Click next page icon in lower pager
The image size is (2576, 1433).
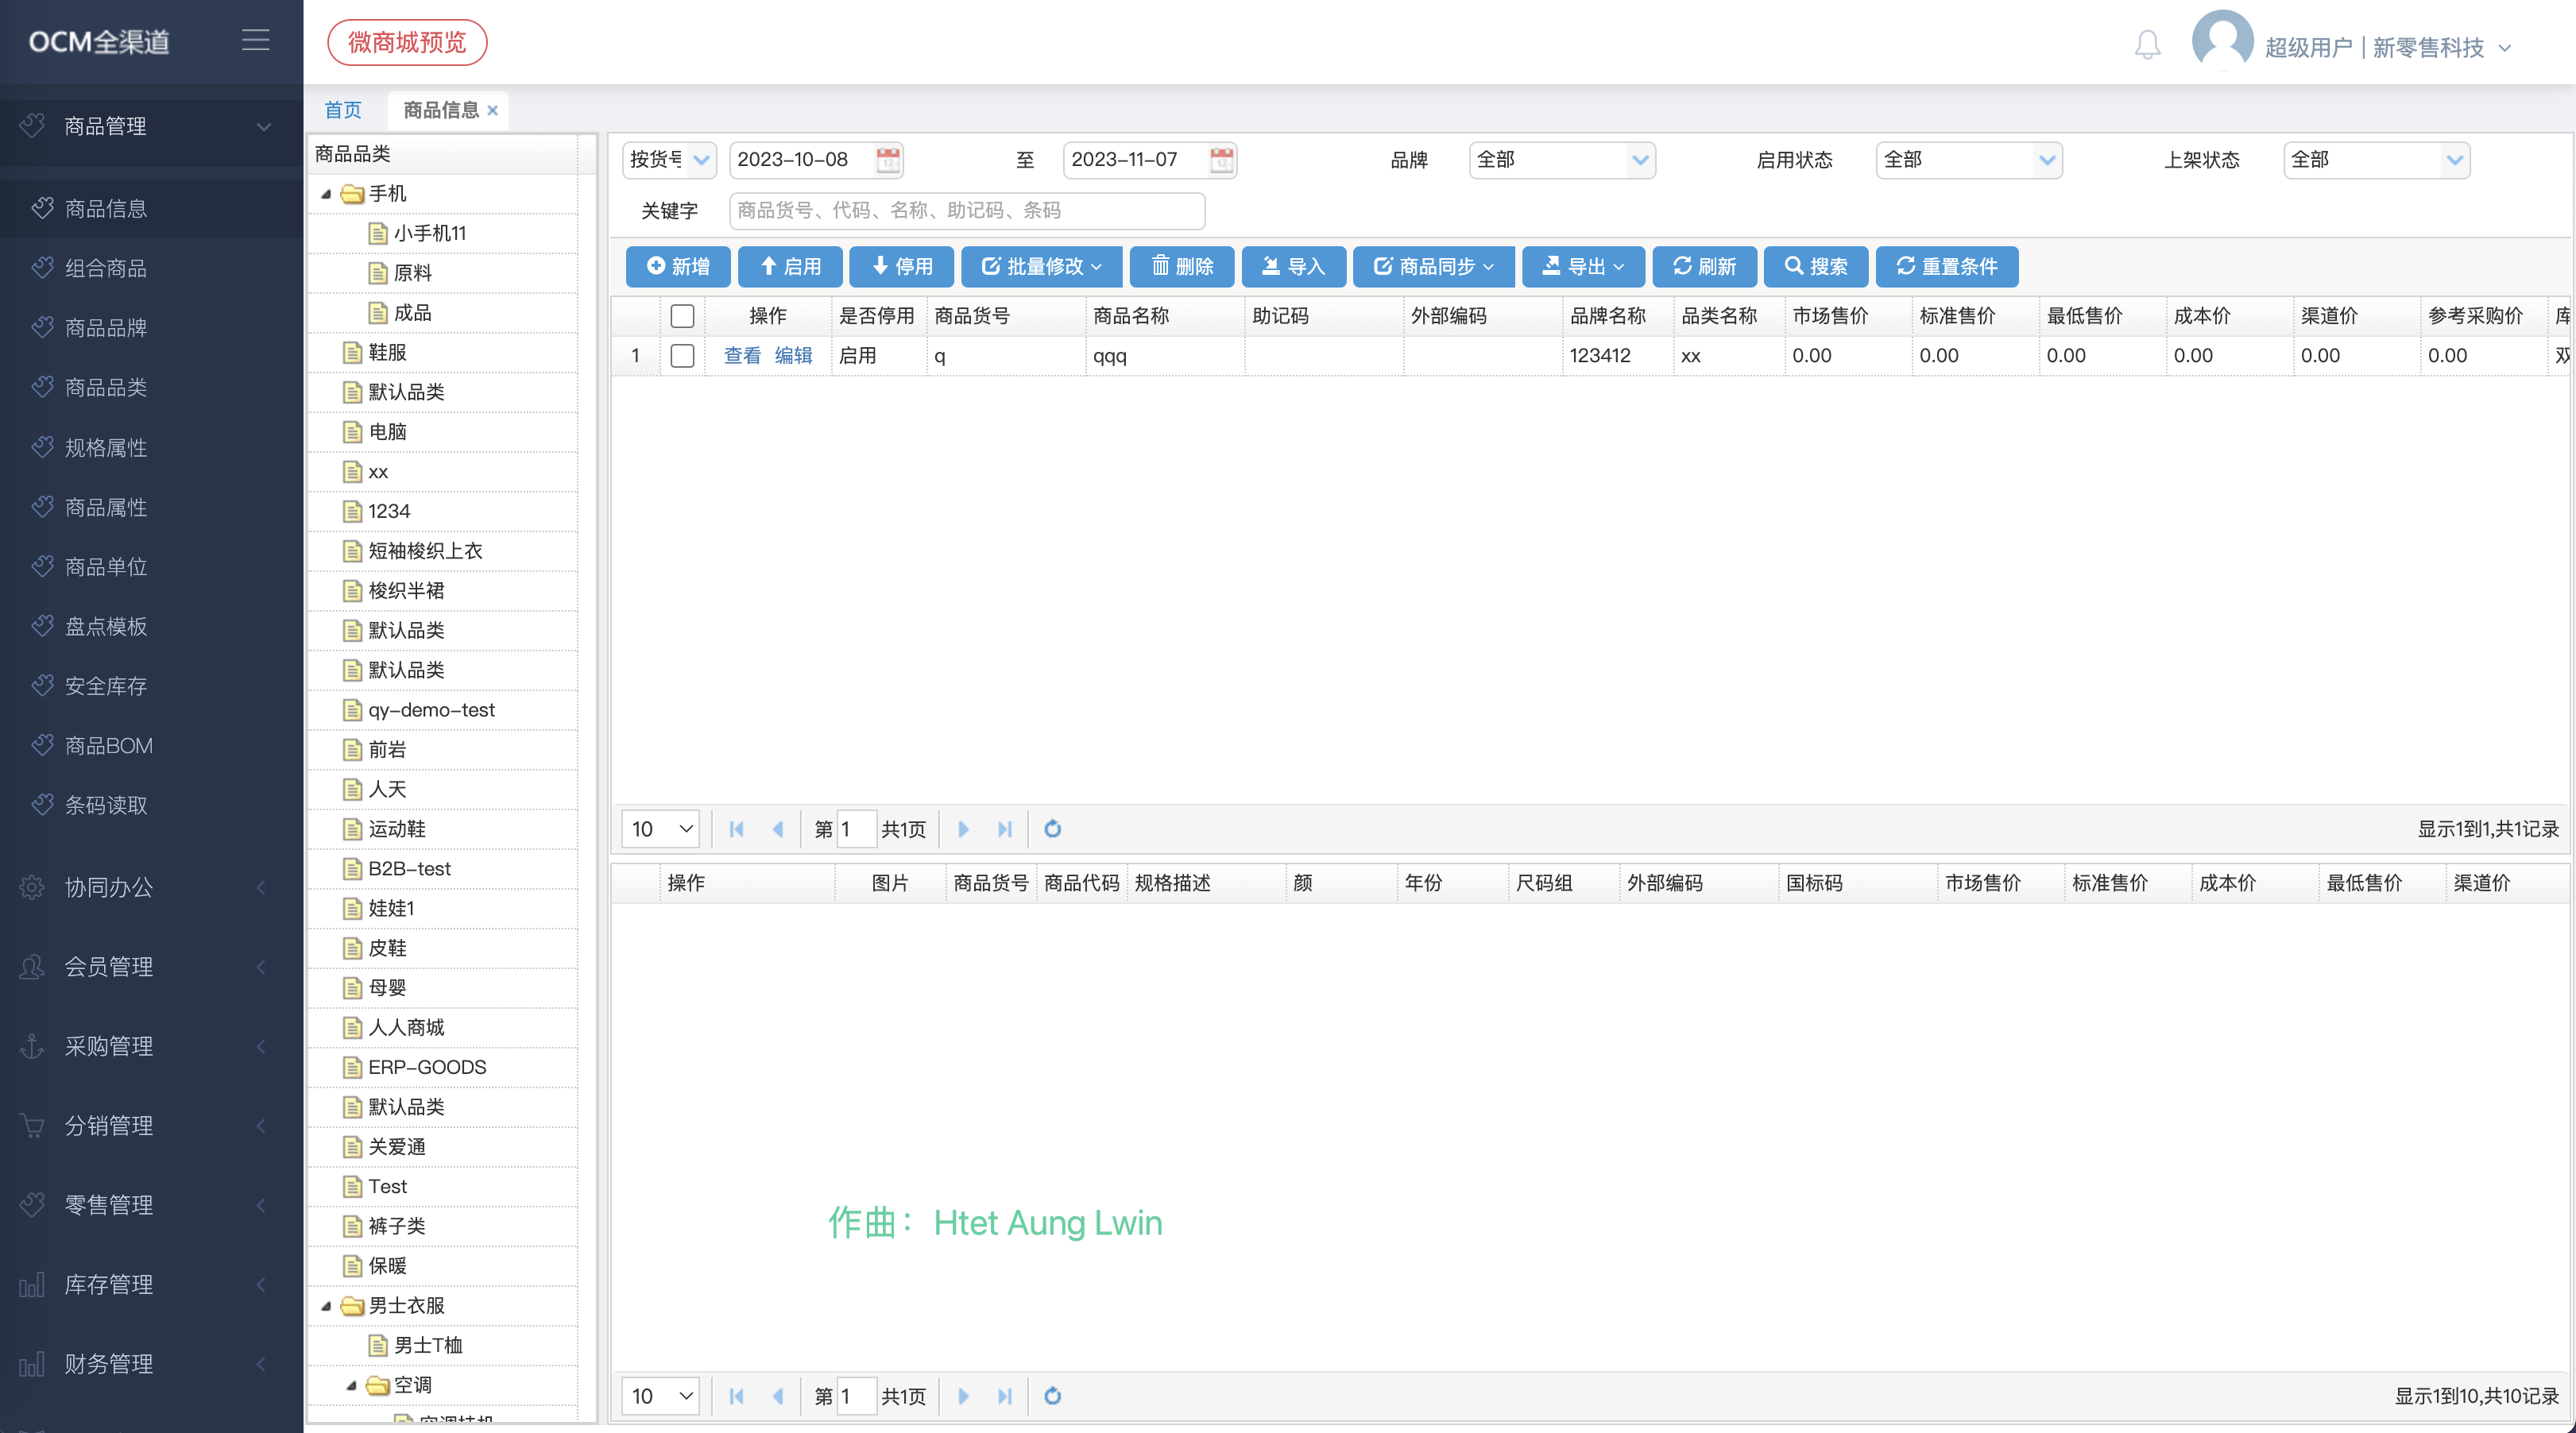pyautogui.click(x=963, y=1396)
